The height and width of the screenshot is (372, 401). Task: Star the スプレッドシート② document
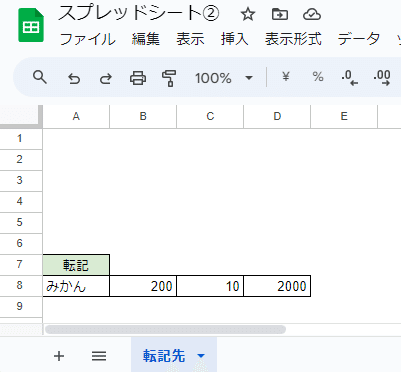point(248,14)
